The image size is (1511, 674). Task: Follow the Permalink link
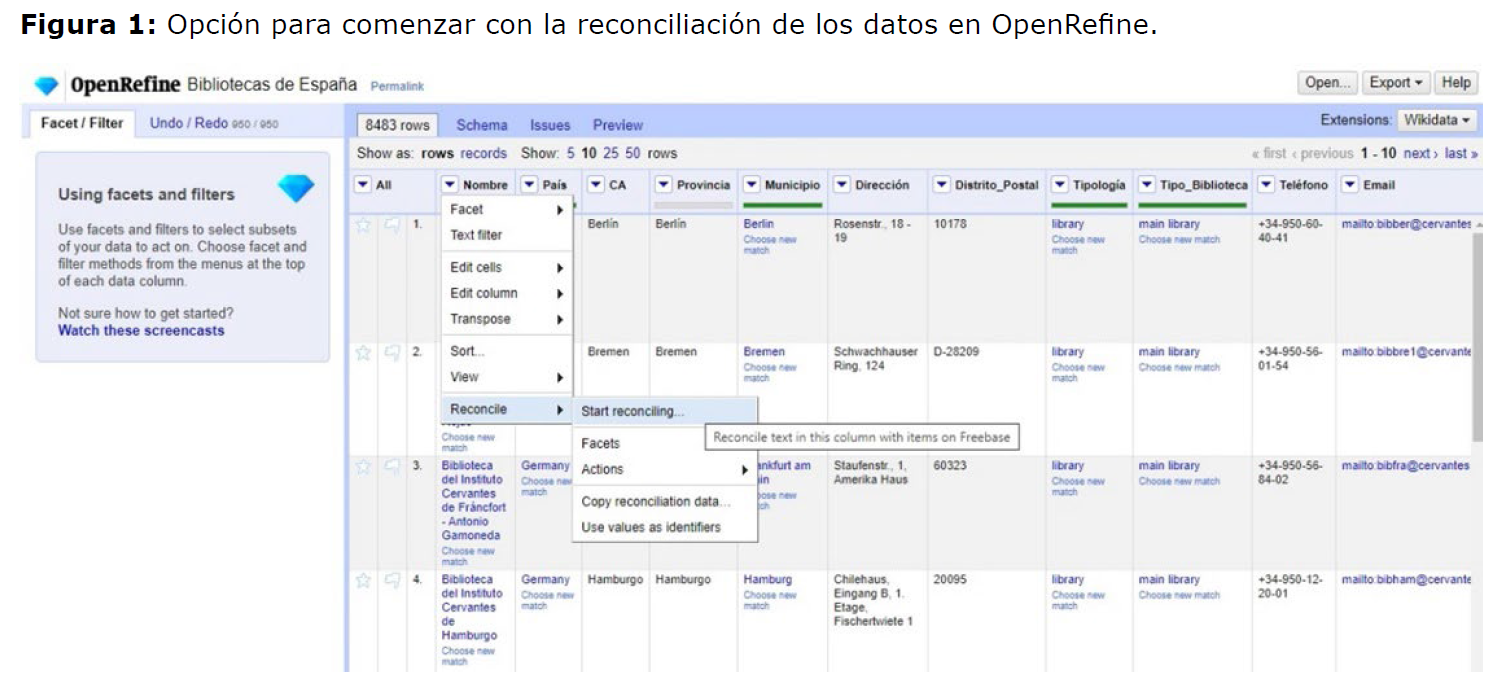point(397,87)
